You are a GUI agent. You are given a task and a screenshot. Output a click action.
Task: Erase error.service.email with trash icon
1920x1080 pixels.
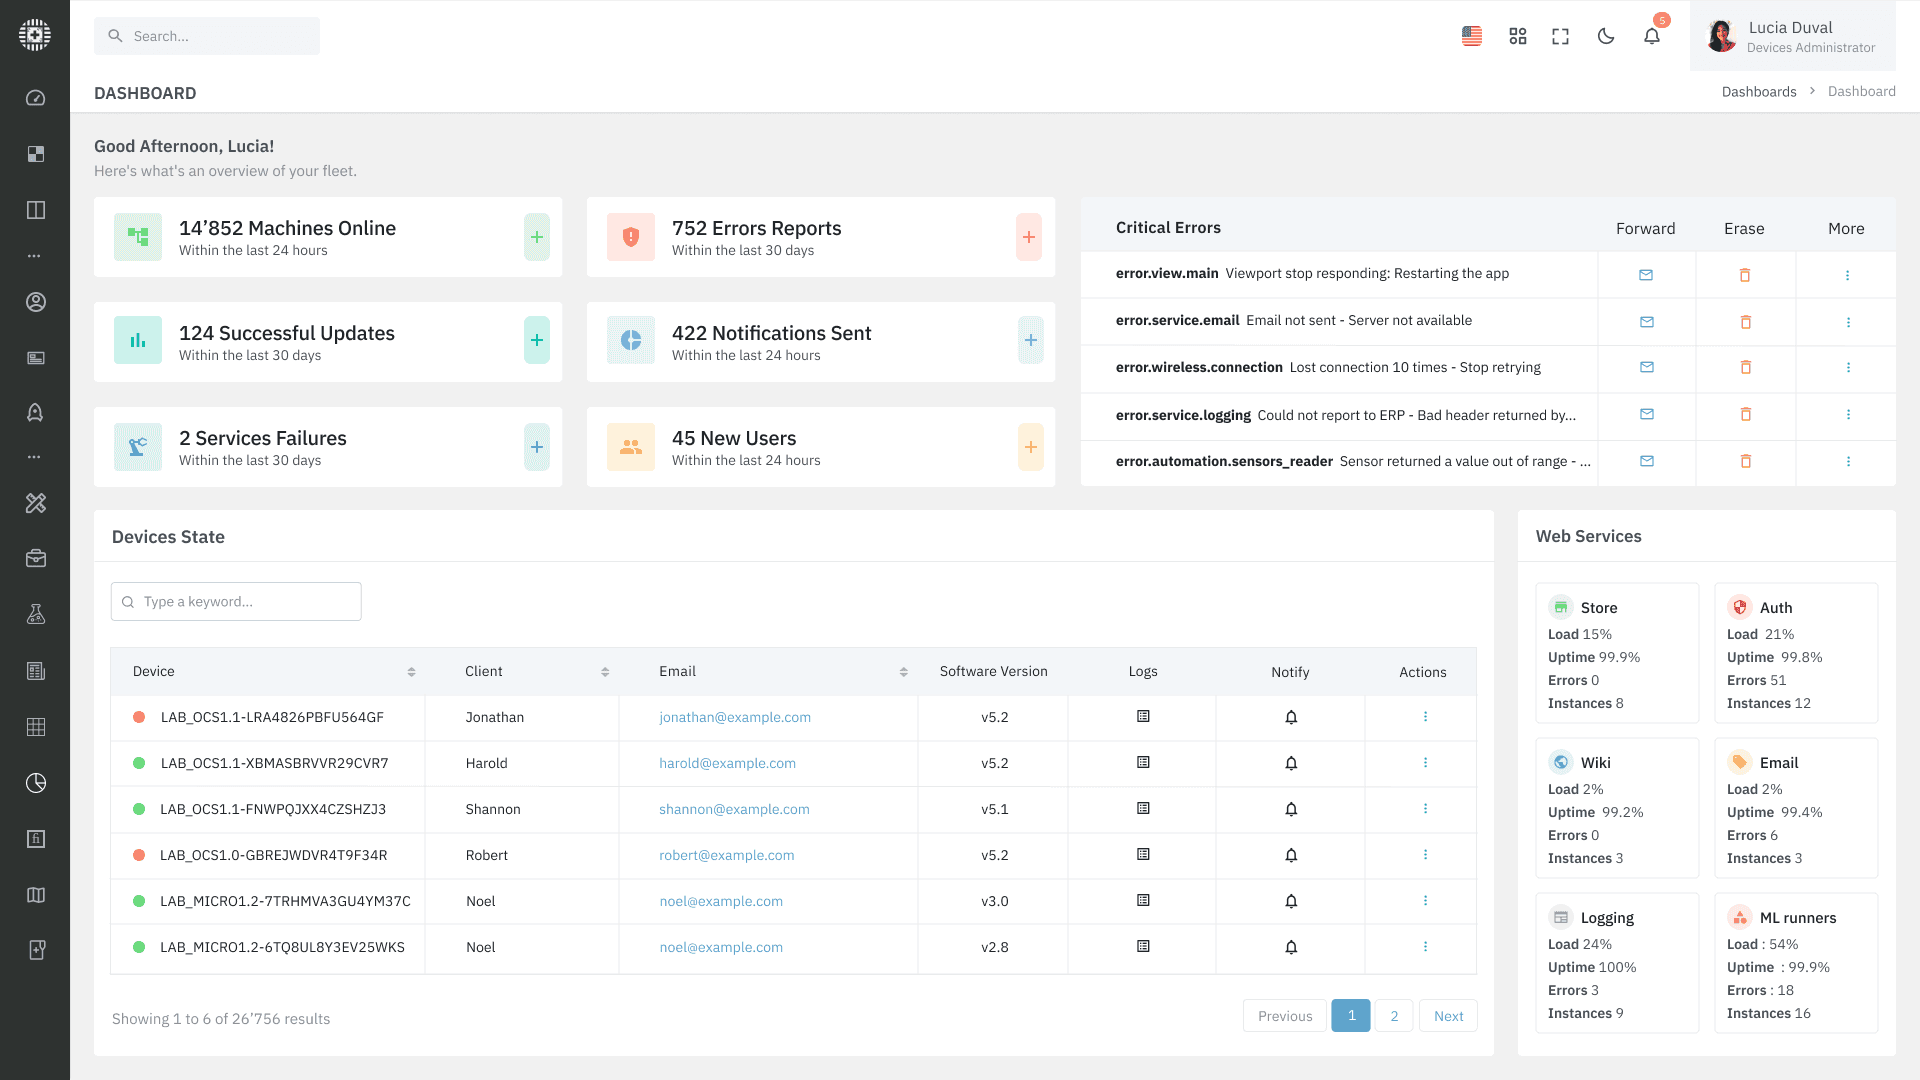pyautogui.click(x=1746, y=322)
